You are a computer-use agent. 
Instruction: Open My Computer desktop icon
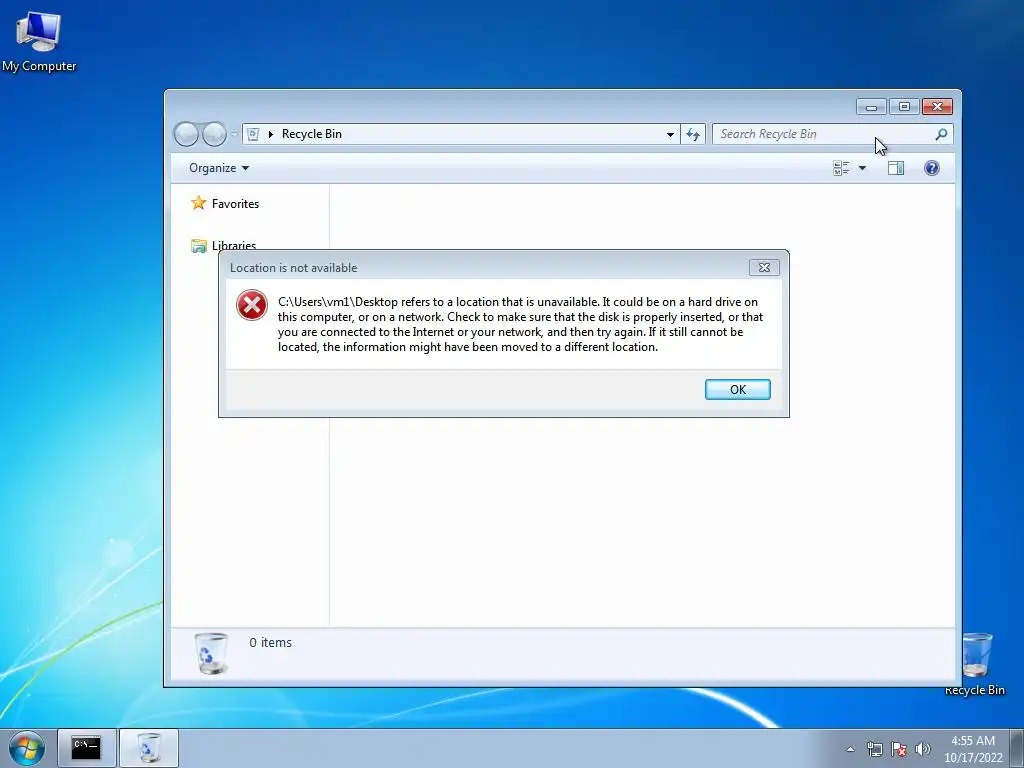pos(39,41)
